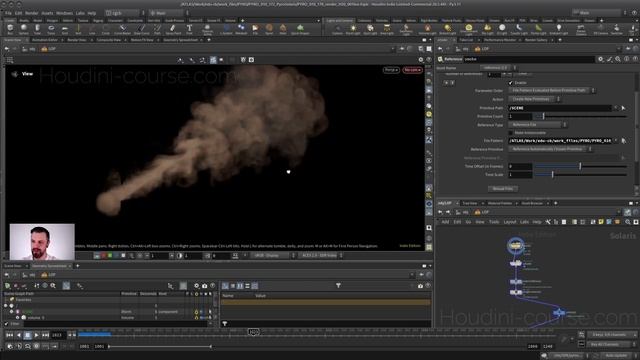
Task: Select the Quick Shapes shelf tool
Action: [x=300, y=29]
